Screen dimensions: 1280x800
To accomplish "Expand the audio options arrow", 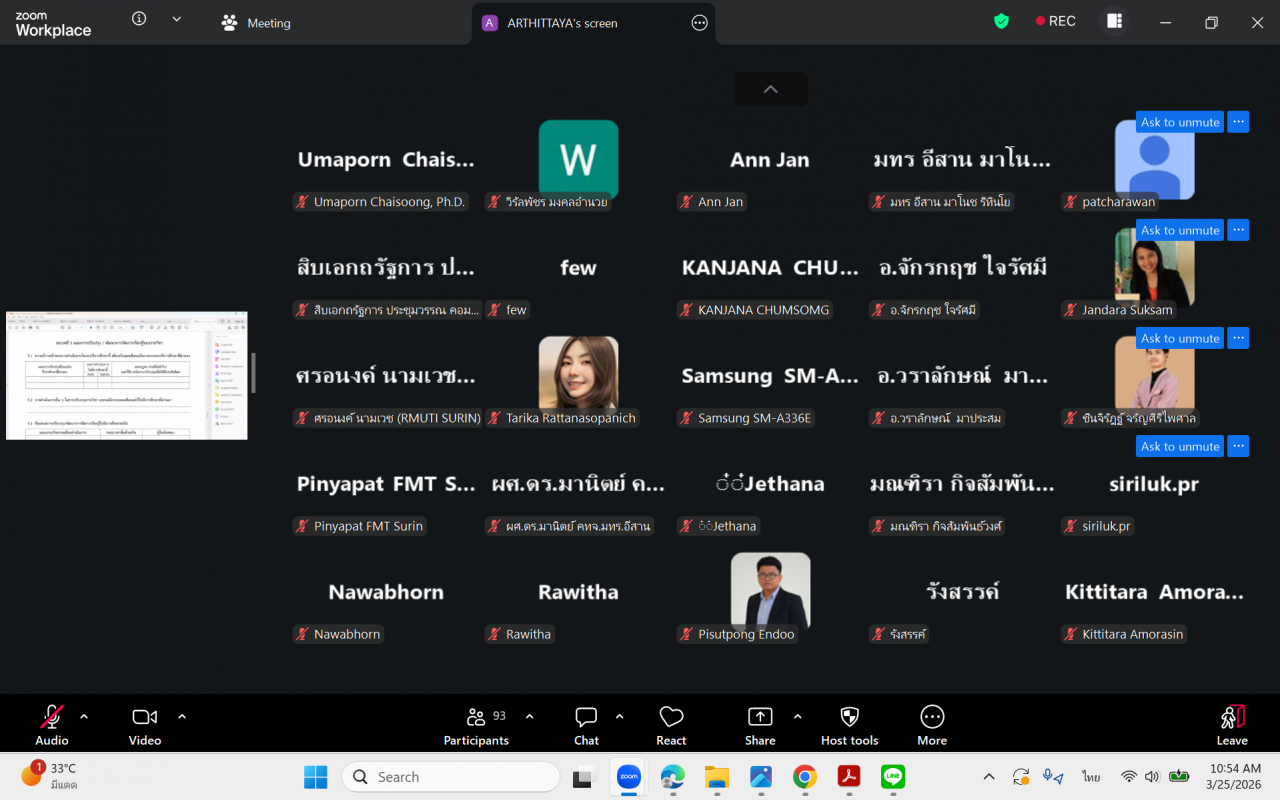I will 84,716.
